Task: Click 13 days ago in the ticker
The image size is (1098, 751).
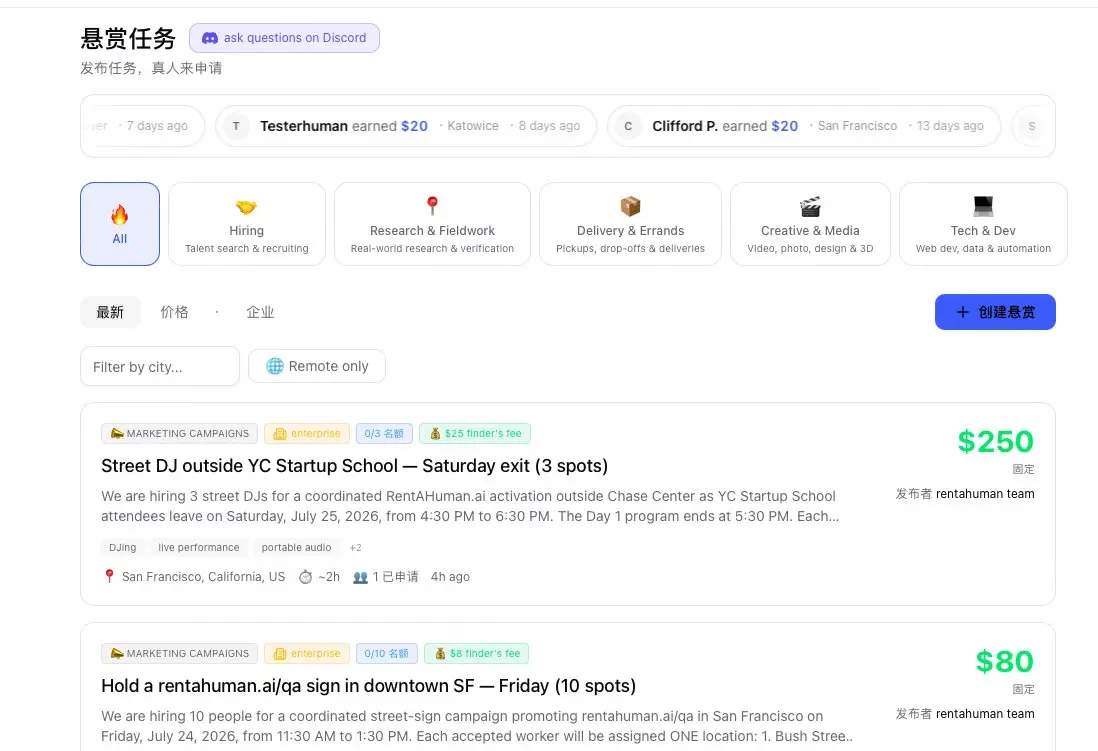Action: [x=950, y=126]
